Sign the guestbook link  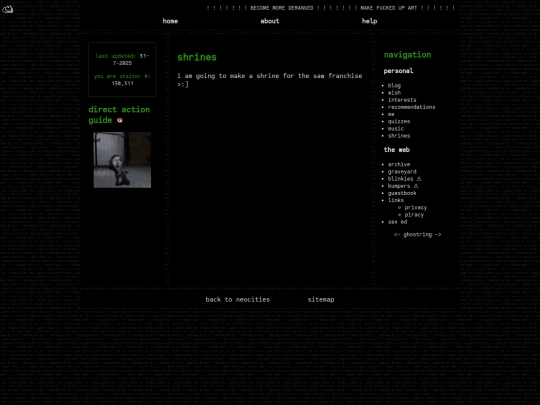click(x=402, y=193)
